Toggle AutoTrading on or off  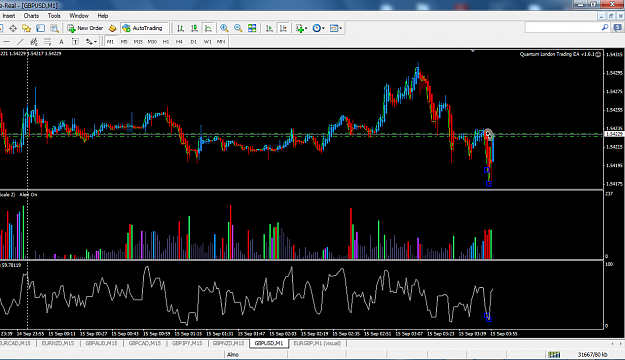pos(143,28)
